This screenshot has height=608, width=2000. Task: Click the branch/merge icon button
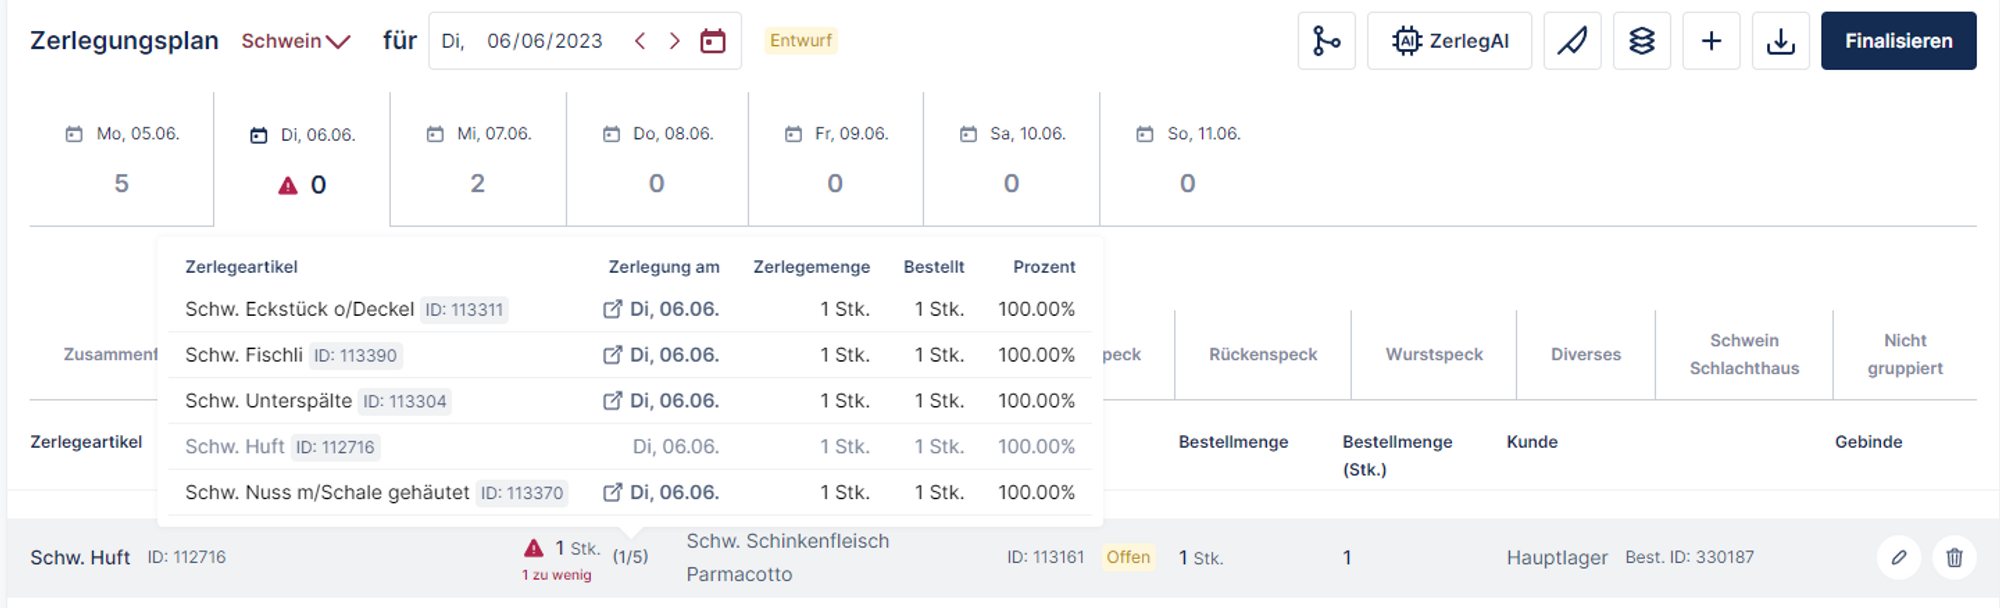[x=1326, y=41]
